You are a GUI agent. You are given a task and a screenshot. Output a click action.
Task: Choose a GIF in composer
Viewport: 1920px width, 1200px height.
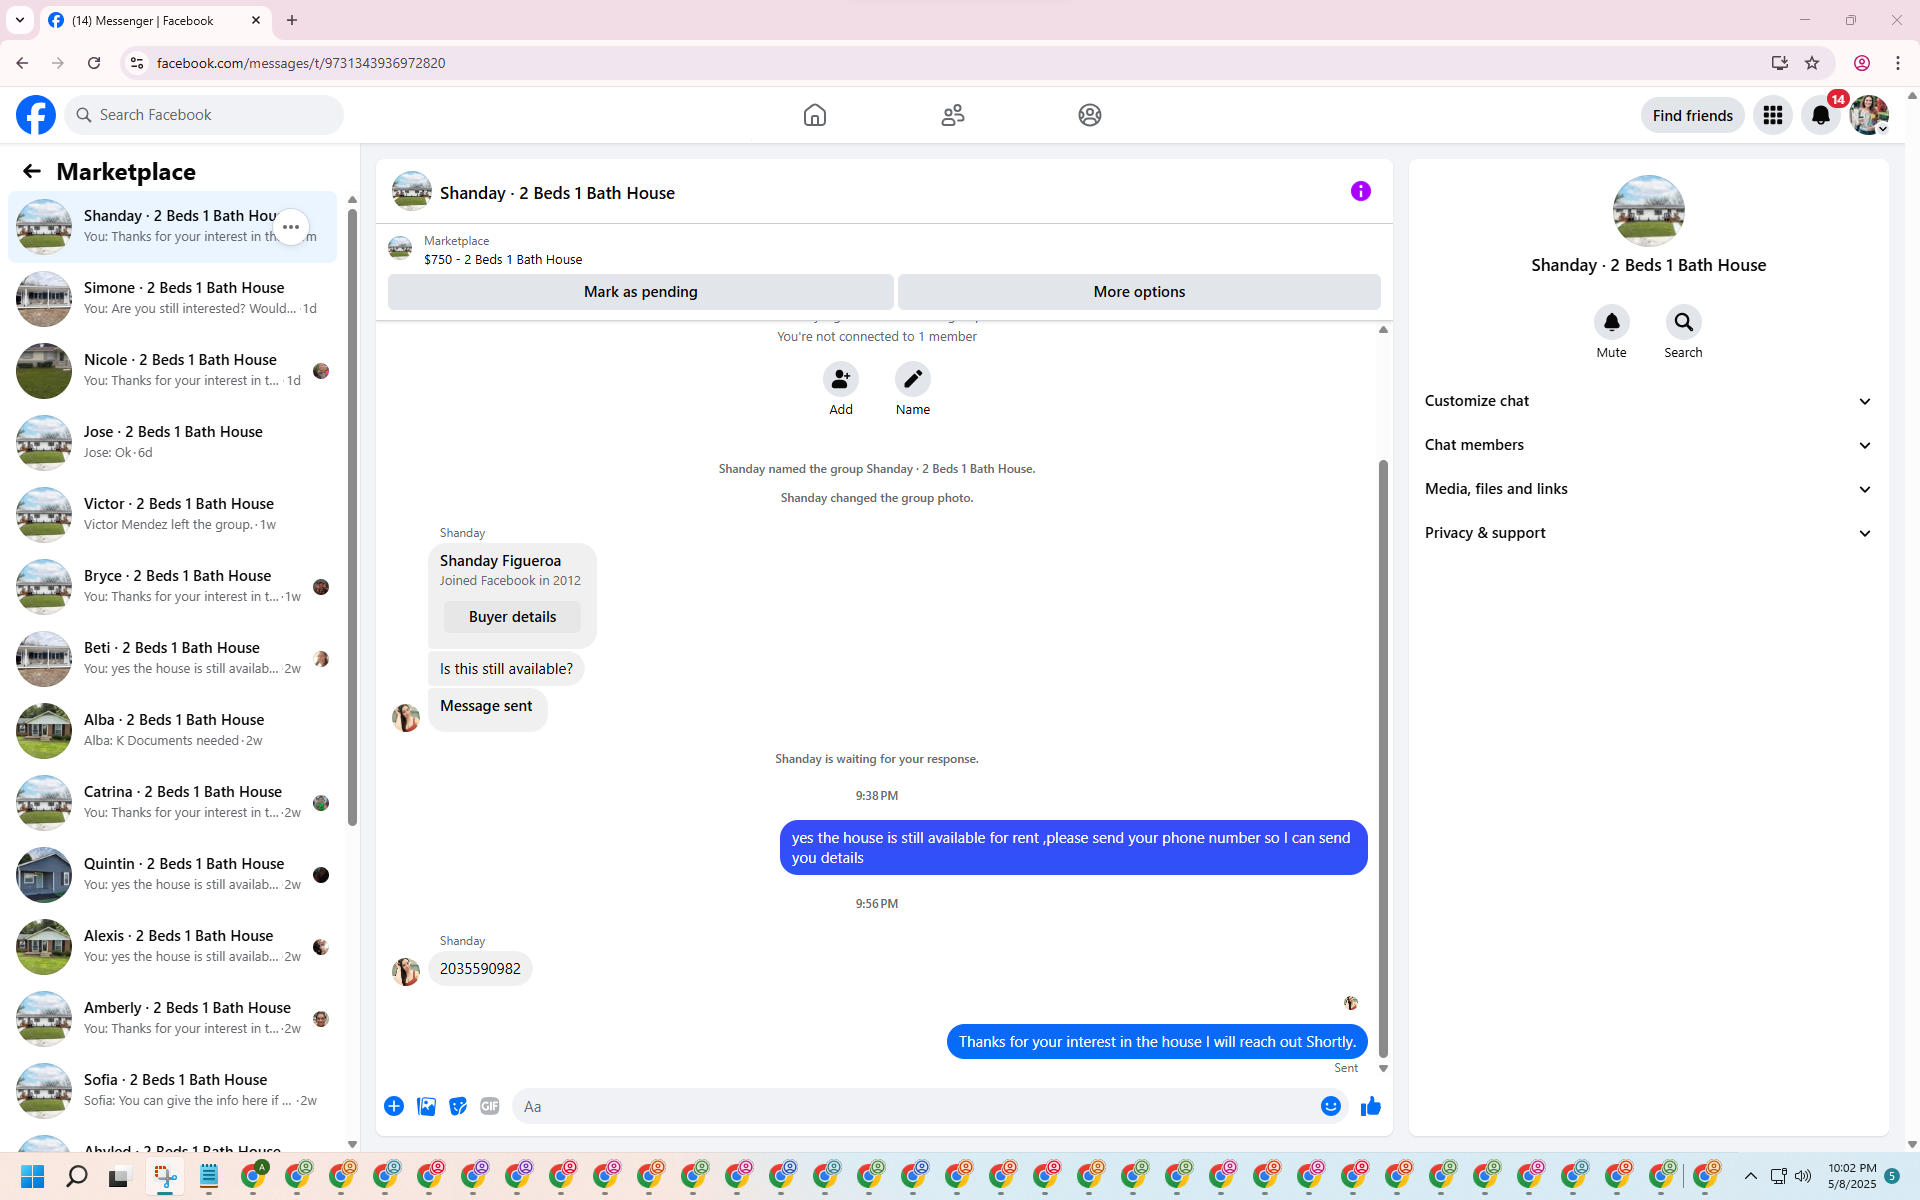[490, 1106]
